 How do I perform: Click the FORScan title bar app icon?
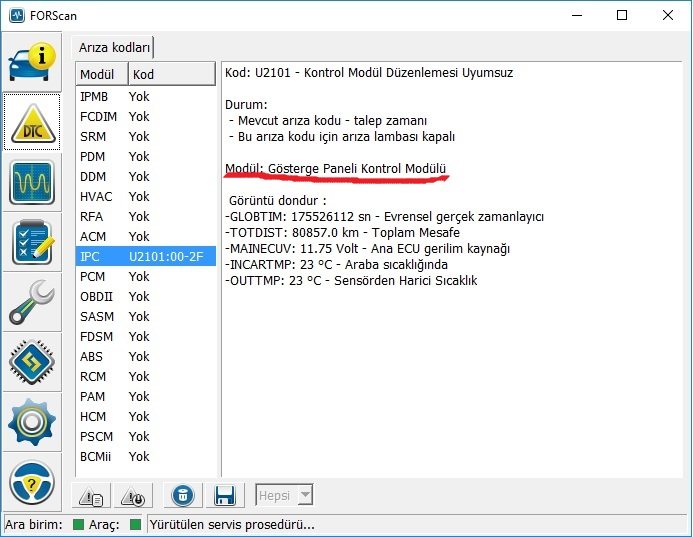pyautogui.click(x=17, y=15)
